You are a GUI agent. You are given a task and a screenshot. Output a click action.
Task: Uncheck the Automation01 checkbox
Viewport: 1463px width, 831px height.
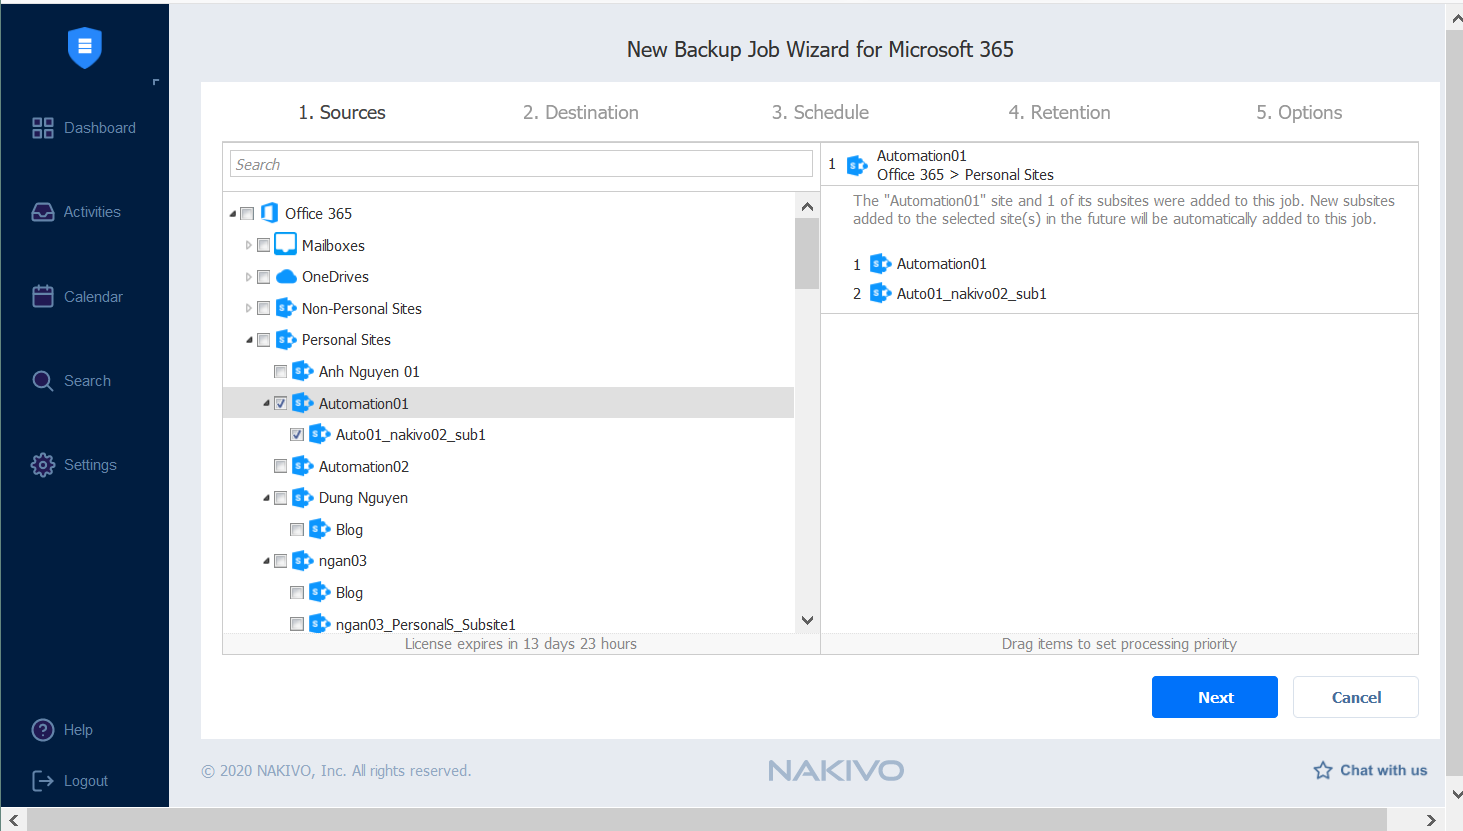[x=281, y=403]
